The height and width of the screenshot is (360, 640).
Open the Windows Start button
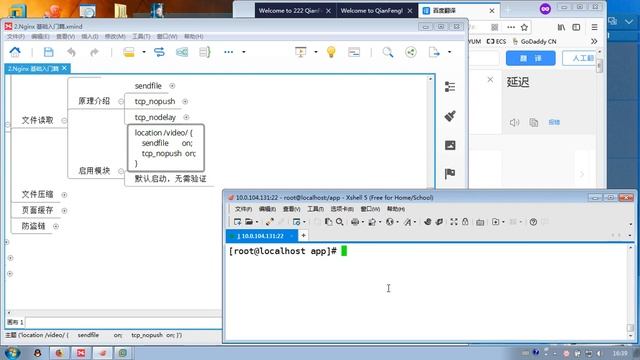pos(12,353)
